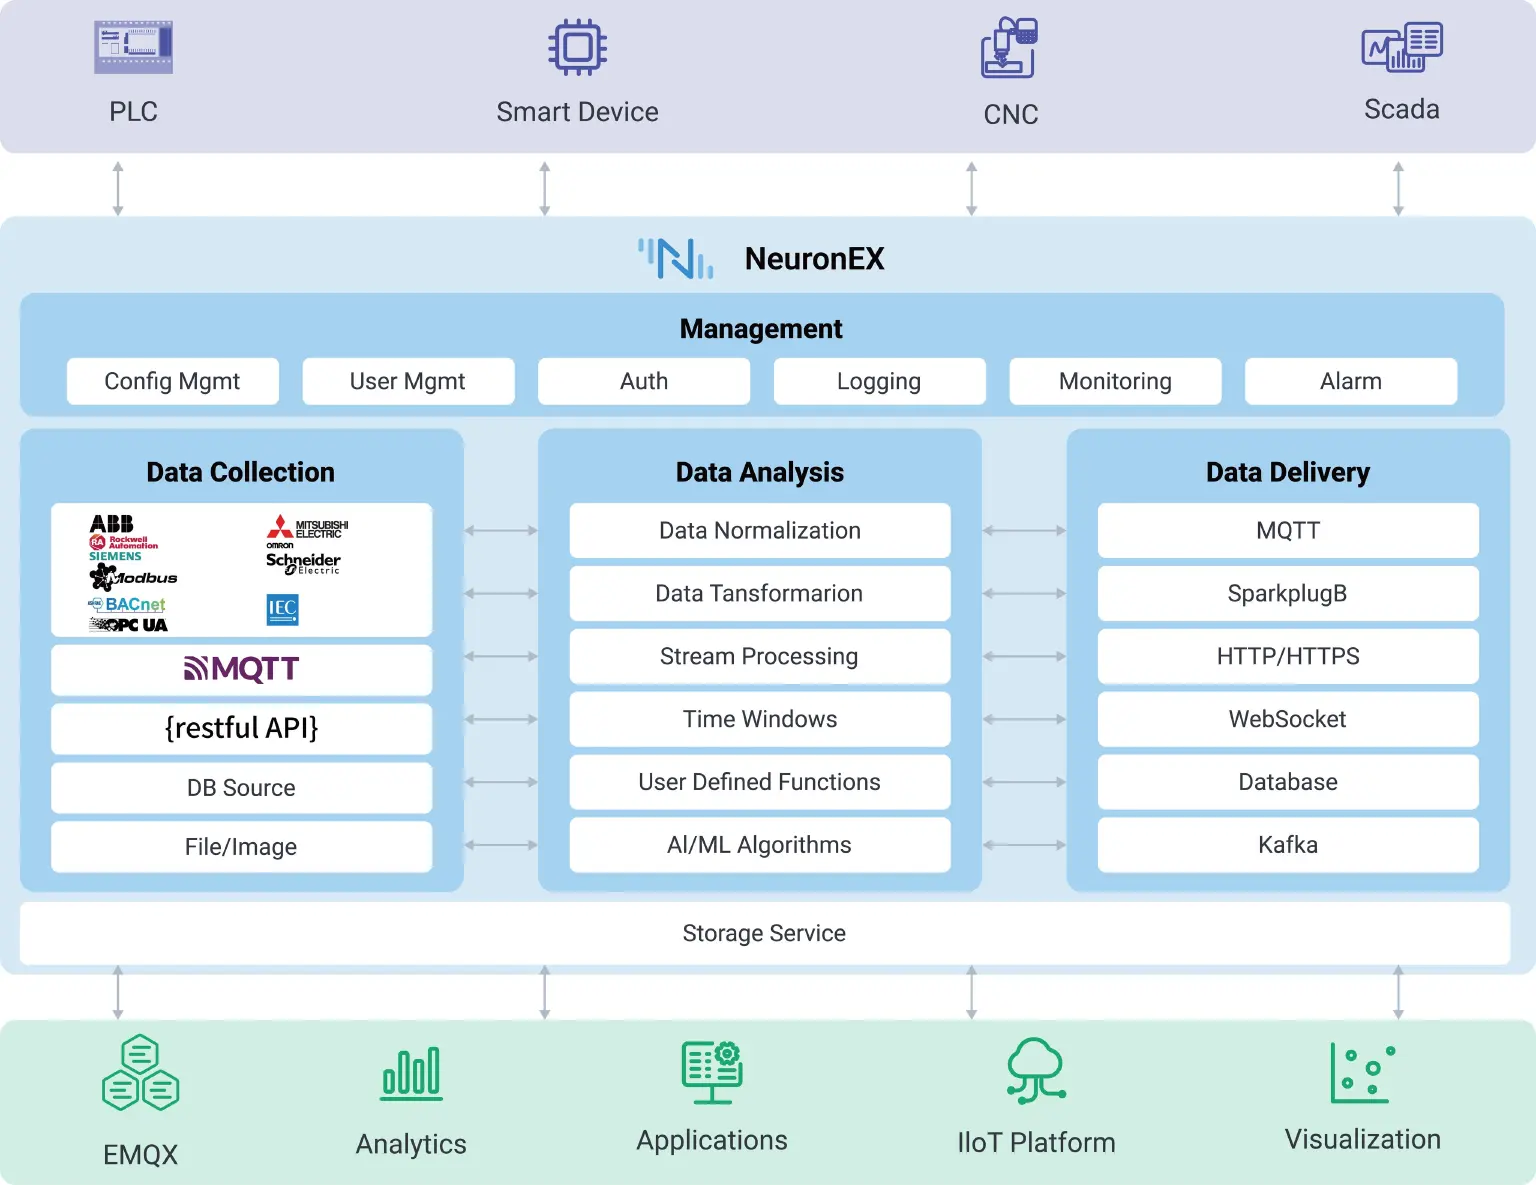This screenshot has width=1536, height=1185.
Task: Collapse the Data Delivery panel
Action: click(1287, 472)
